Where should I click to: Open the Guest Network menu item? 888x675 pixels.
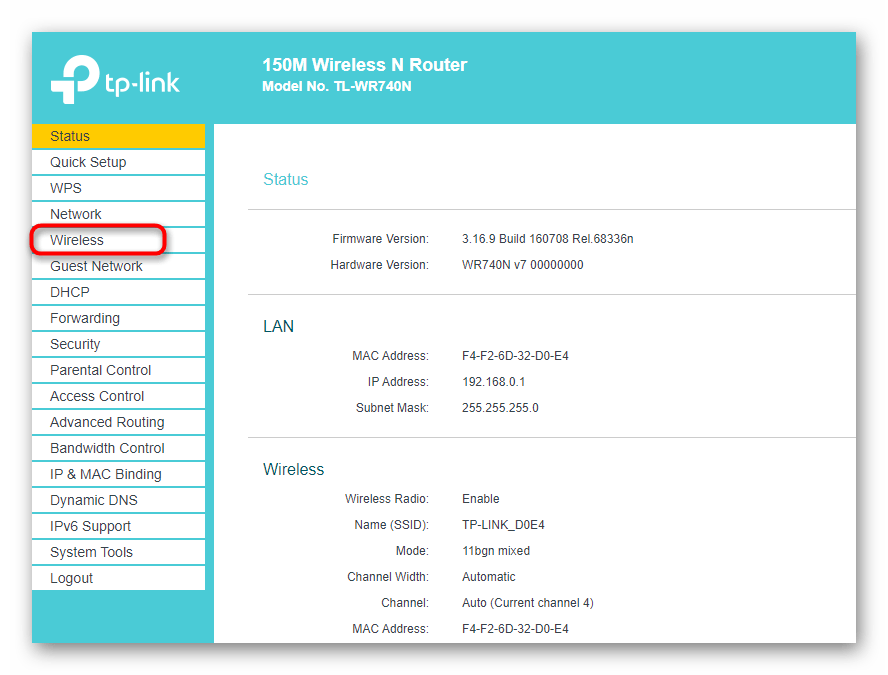click(x=118, y=267)
